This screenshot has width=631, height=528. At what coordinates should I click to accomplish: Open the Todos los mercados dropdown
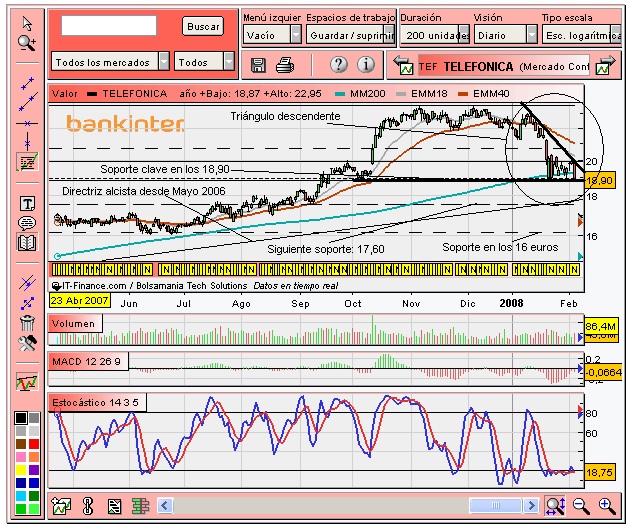click(x=110, y=62)
